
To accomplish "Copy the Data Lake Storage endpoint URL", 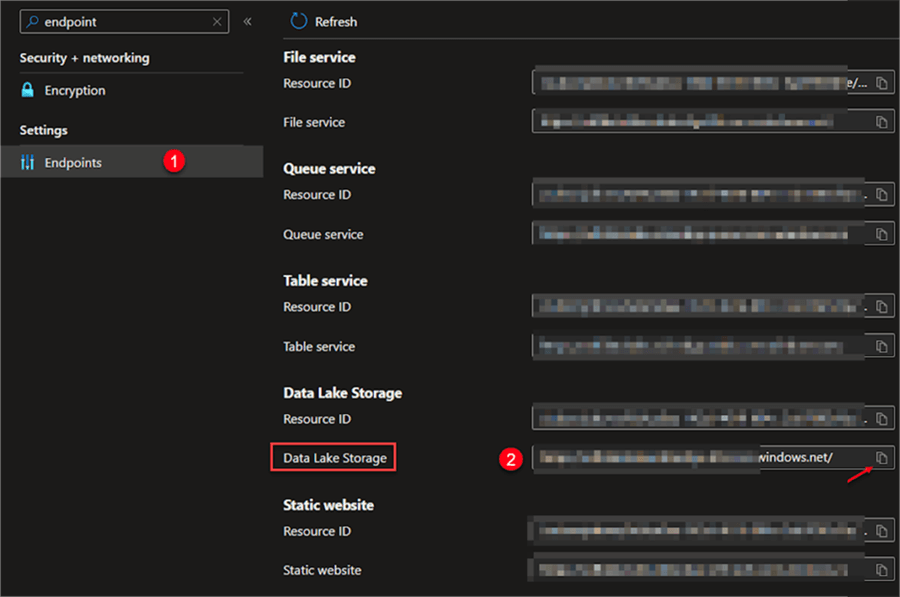I will [881, 458].
